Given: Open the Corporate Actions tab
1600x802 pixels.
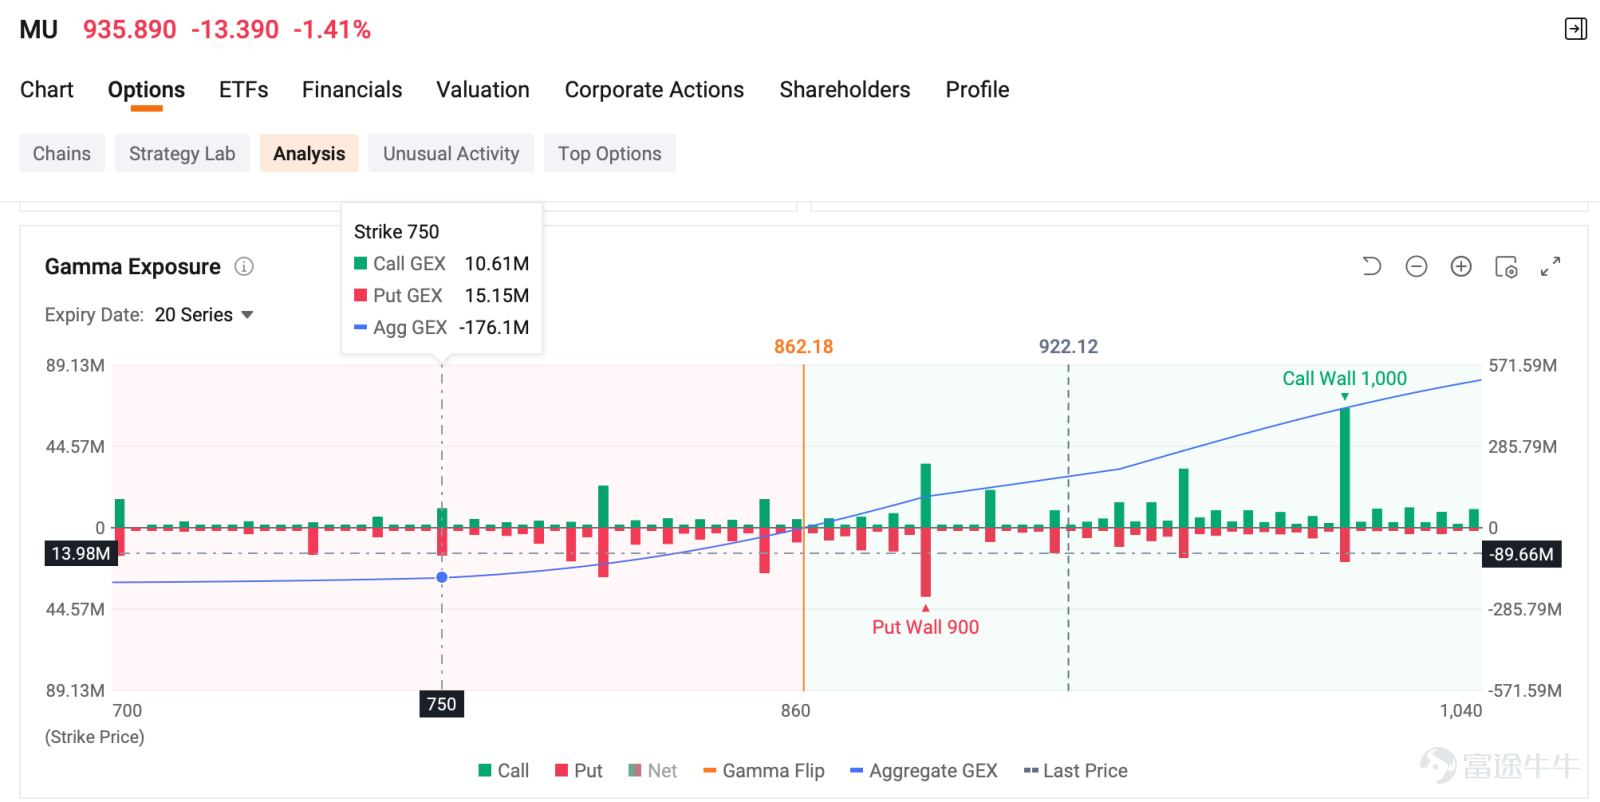Looking at the screenshot, I should pyautogui.click(x=654, y=90).
